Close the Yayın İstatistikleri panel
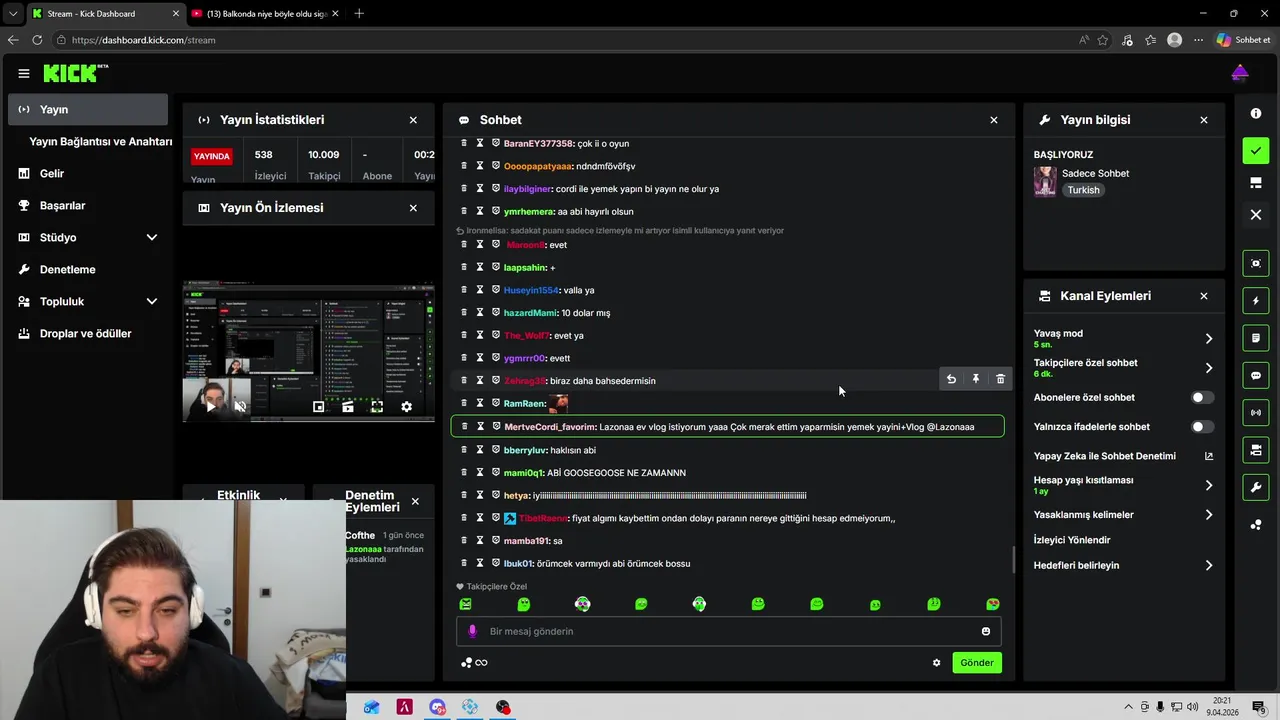 pyautogui.click(x=413, y=120)
